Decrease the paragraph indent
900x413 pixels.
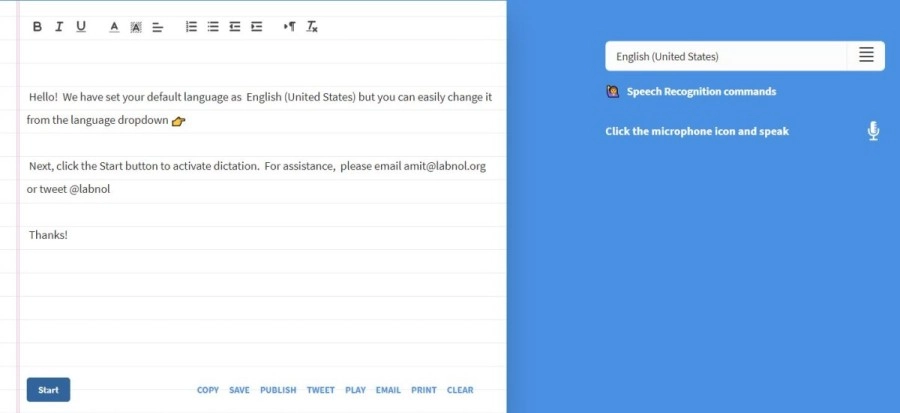click(x=235, y=26)
